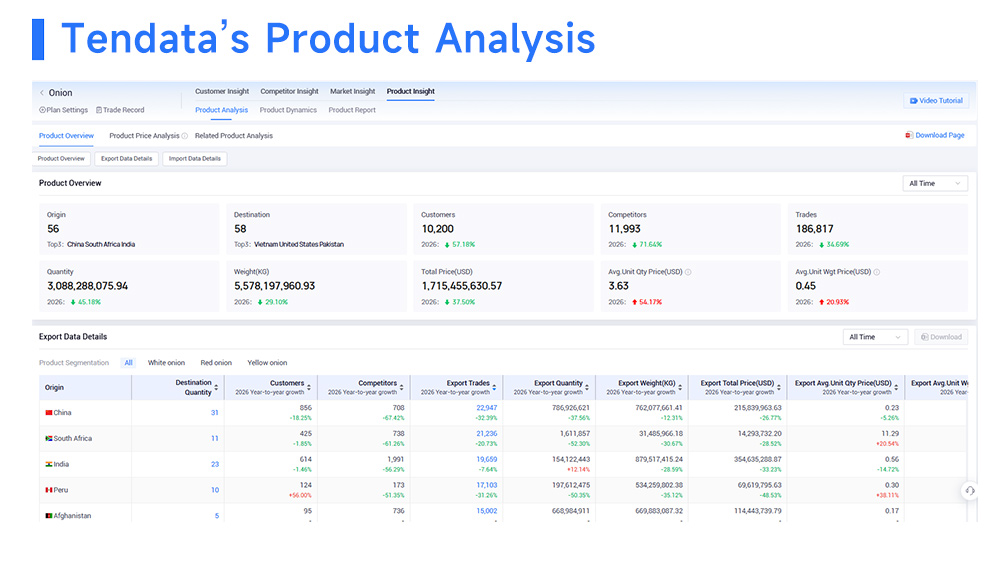Sort by Export Total Price(USD) column
The image size is (996, 567).
(x=779, y=387)
